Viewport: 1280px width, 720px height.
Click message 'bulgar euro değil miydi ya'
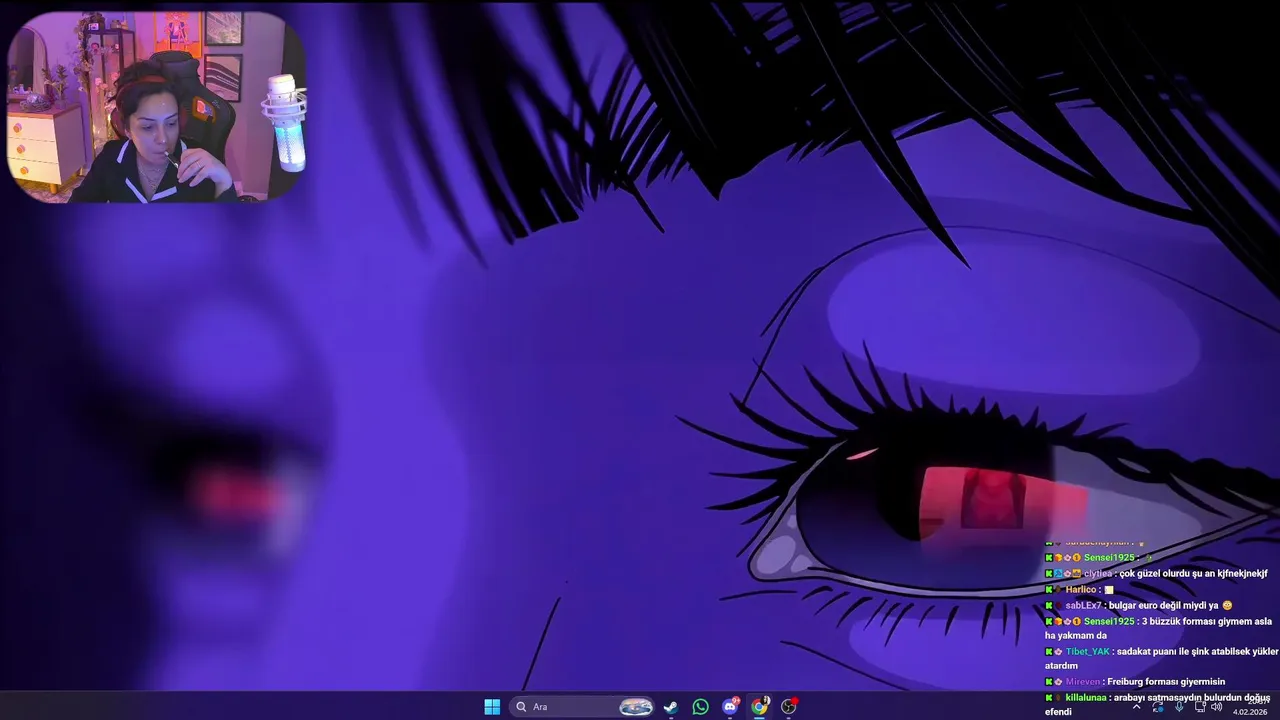pyautogui.click(x=1164, y=606)
